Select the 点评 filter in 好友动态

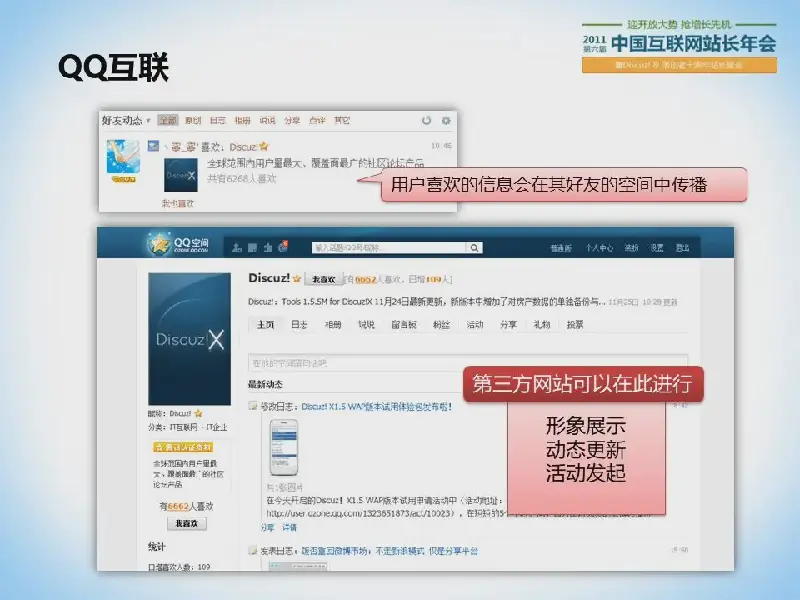click(x=317, y=120)
